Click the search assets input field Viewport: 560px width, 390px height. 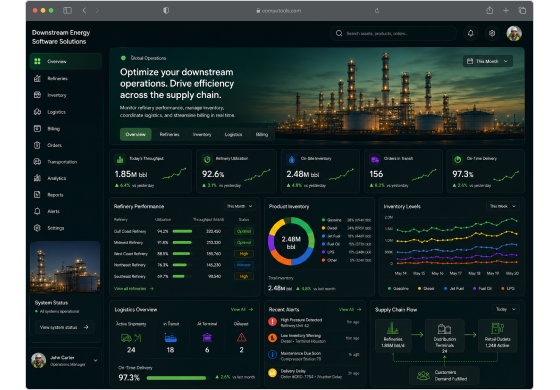coord(394,34)
